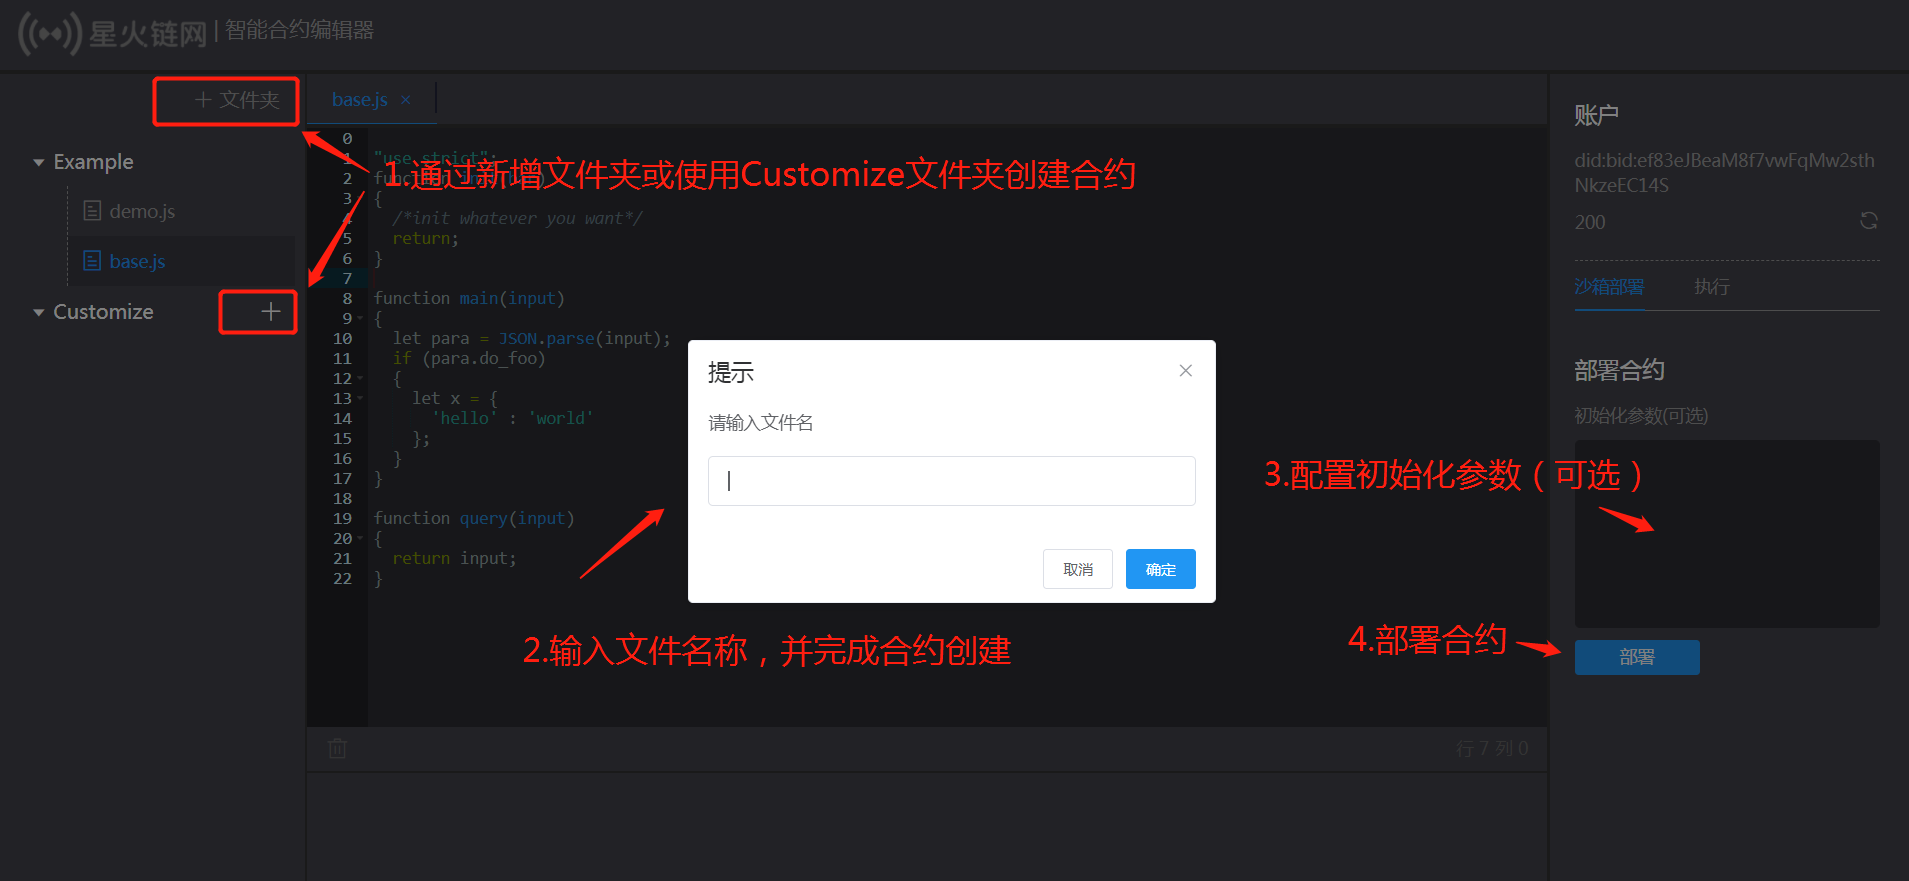The width and height of the screenshot is (1909, 881).
Task: Click the 确定 button
Action: (x=1160, y=569)
